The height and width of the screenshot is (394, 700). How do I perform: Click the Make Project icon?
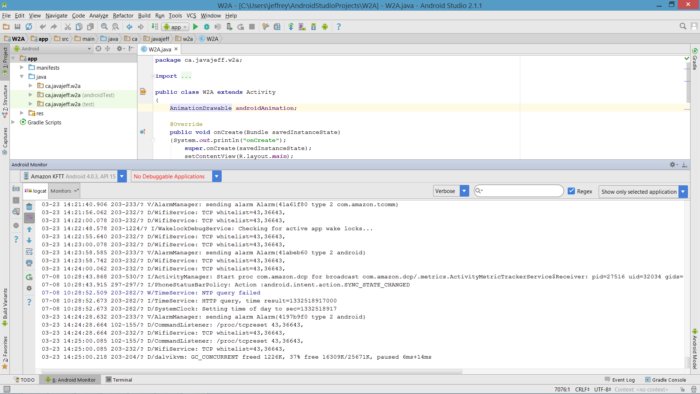point(154,27)
